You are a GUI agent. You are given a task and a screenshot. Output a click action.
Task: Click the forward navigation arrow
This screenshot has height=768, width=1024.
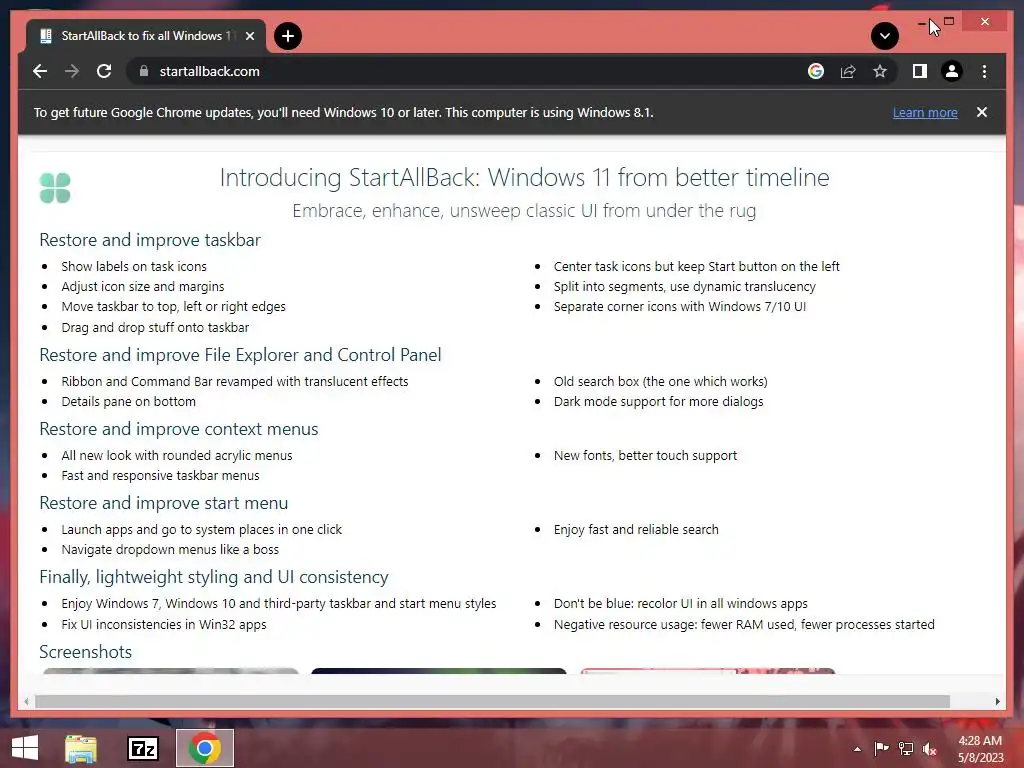72,71
